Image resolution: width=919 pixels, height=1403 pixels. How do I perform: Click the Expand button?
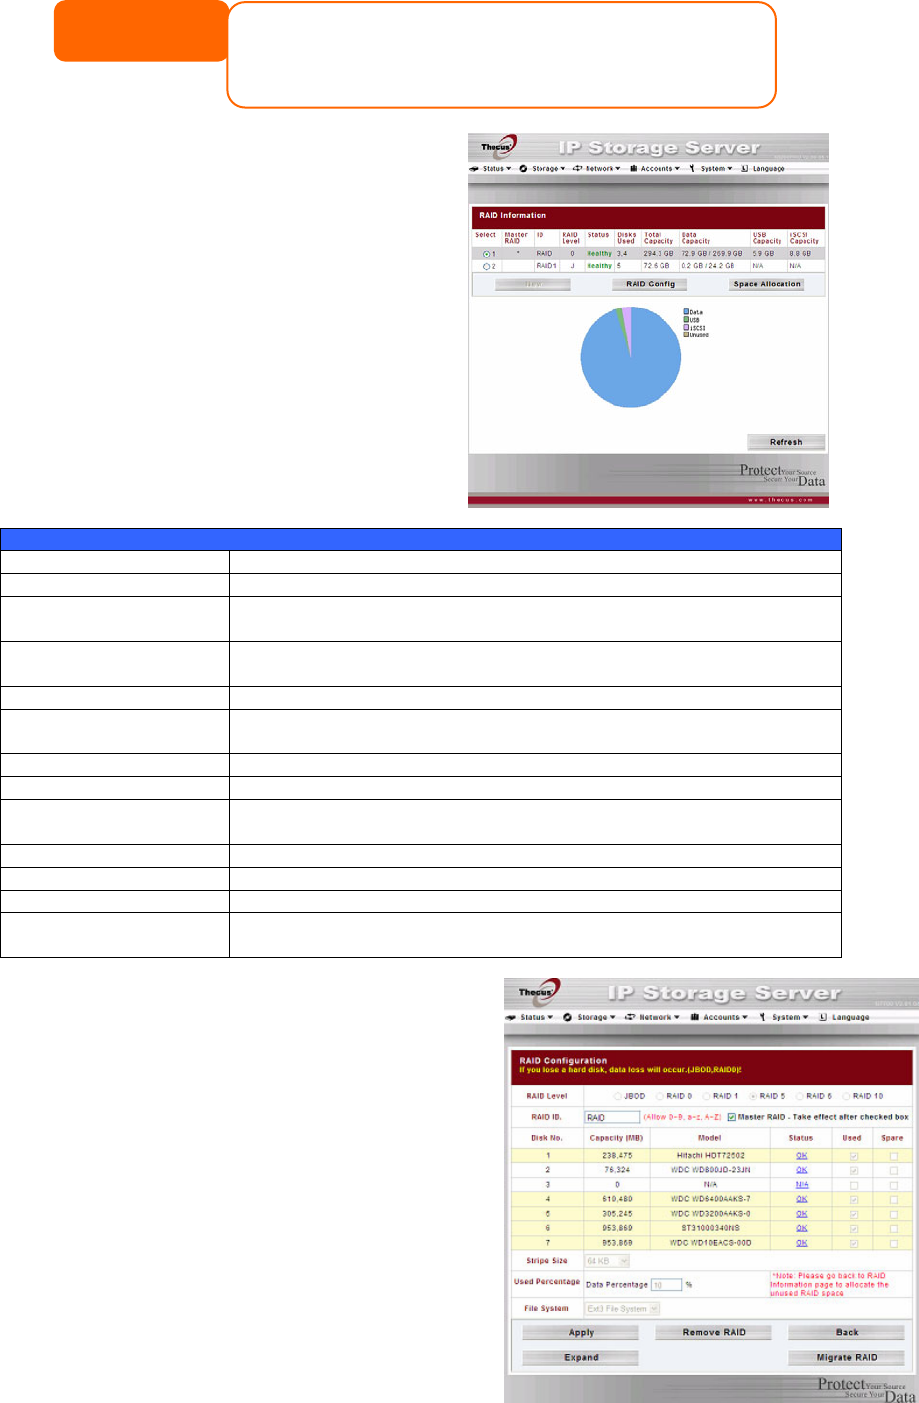point(581,1357)
